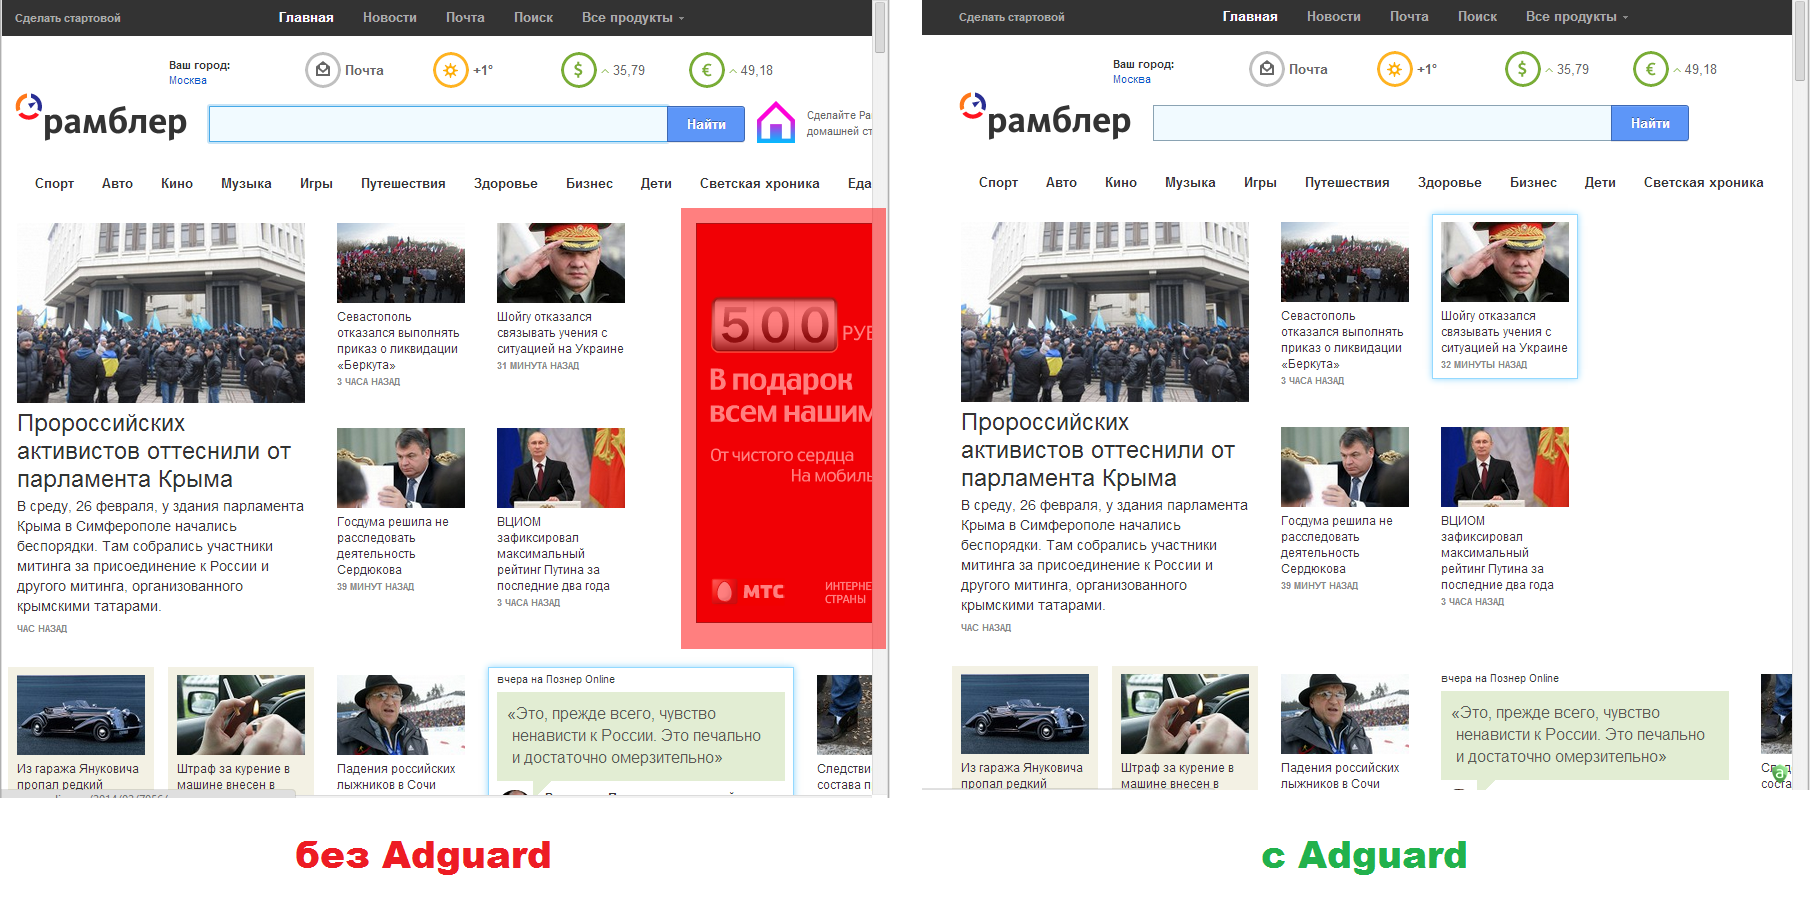1820x898 pixels.
Task: Click 'Найти' button in right window
Action: (x=1650, y=123)
